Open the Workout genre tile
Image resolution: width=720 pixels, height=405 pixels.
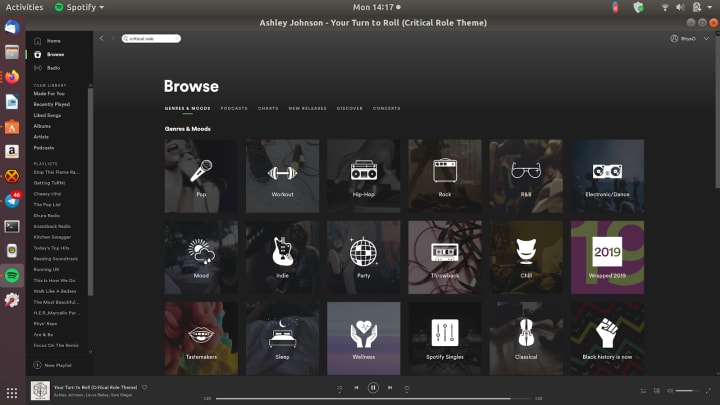[x=282, y=176]
